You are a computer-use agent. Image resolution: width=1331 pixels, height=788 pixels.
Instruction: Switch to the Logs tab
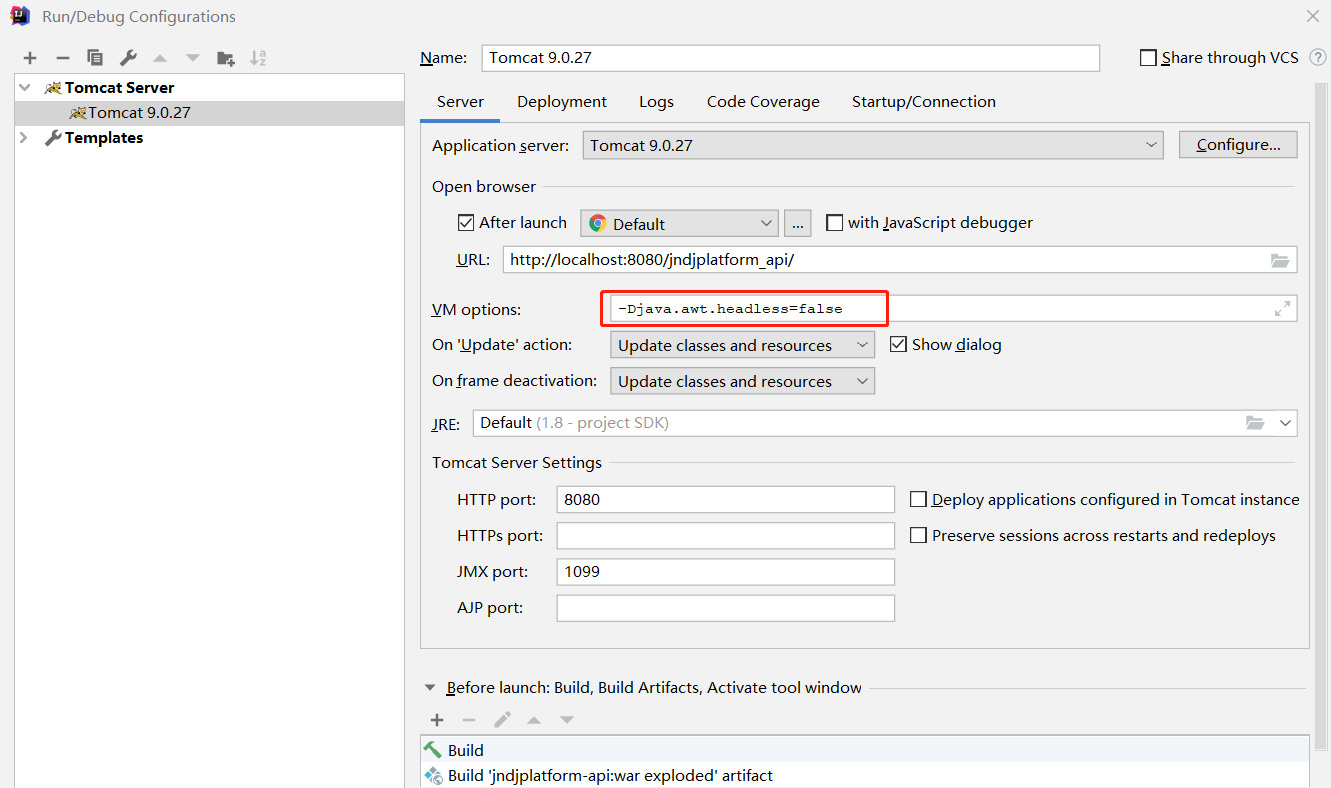656,102
